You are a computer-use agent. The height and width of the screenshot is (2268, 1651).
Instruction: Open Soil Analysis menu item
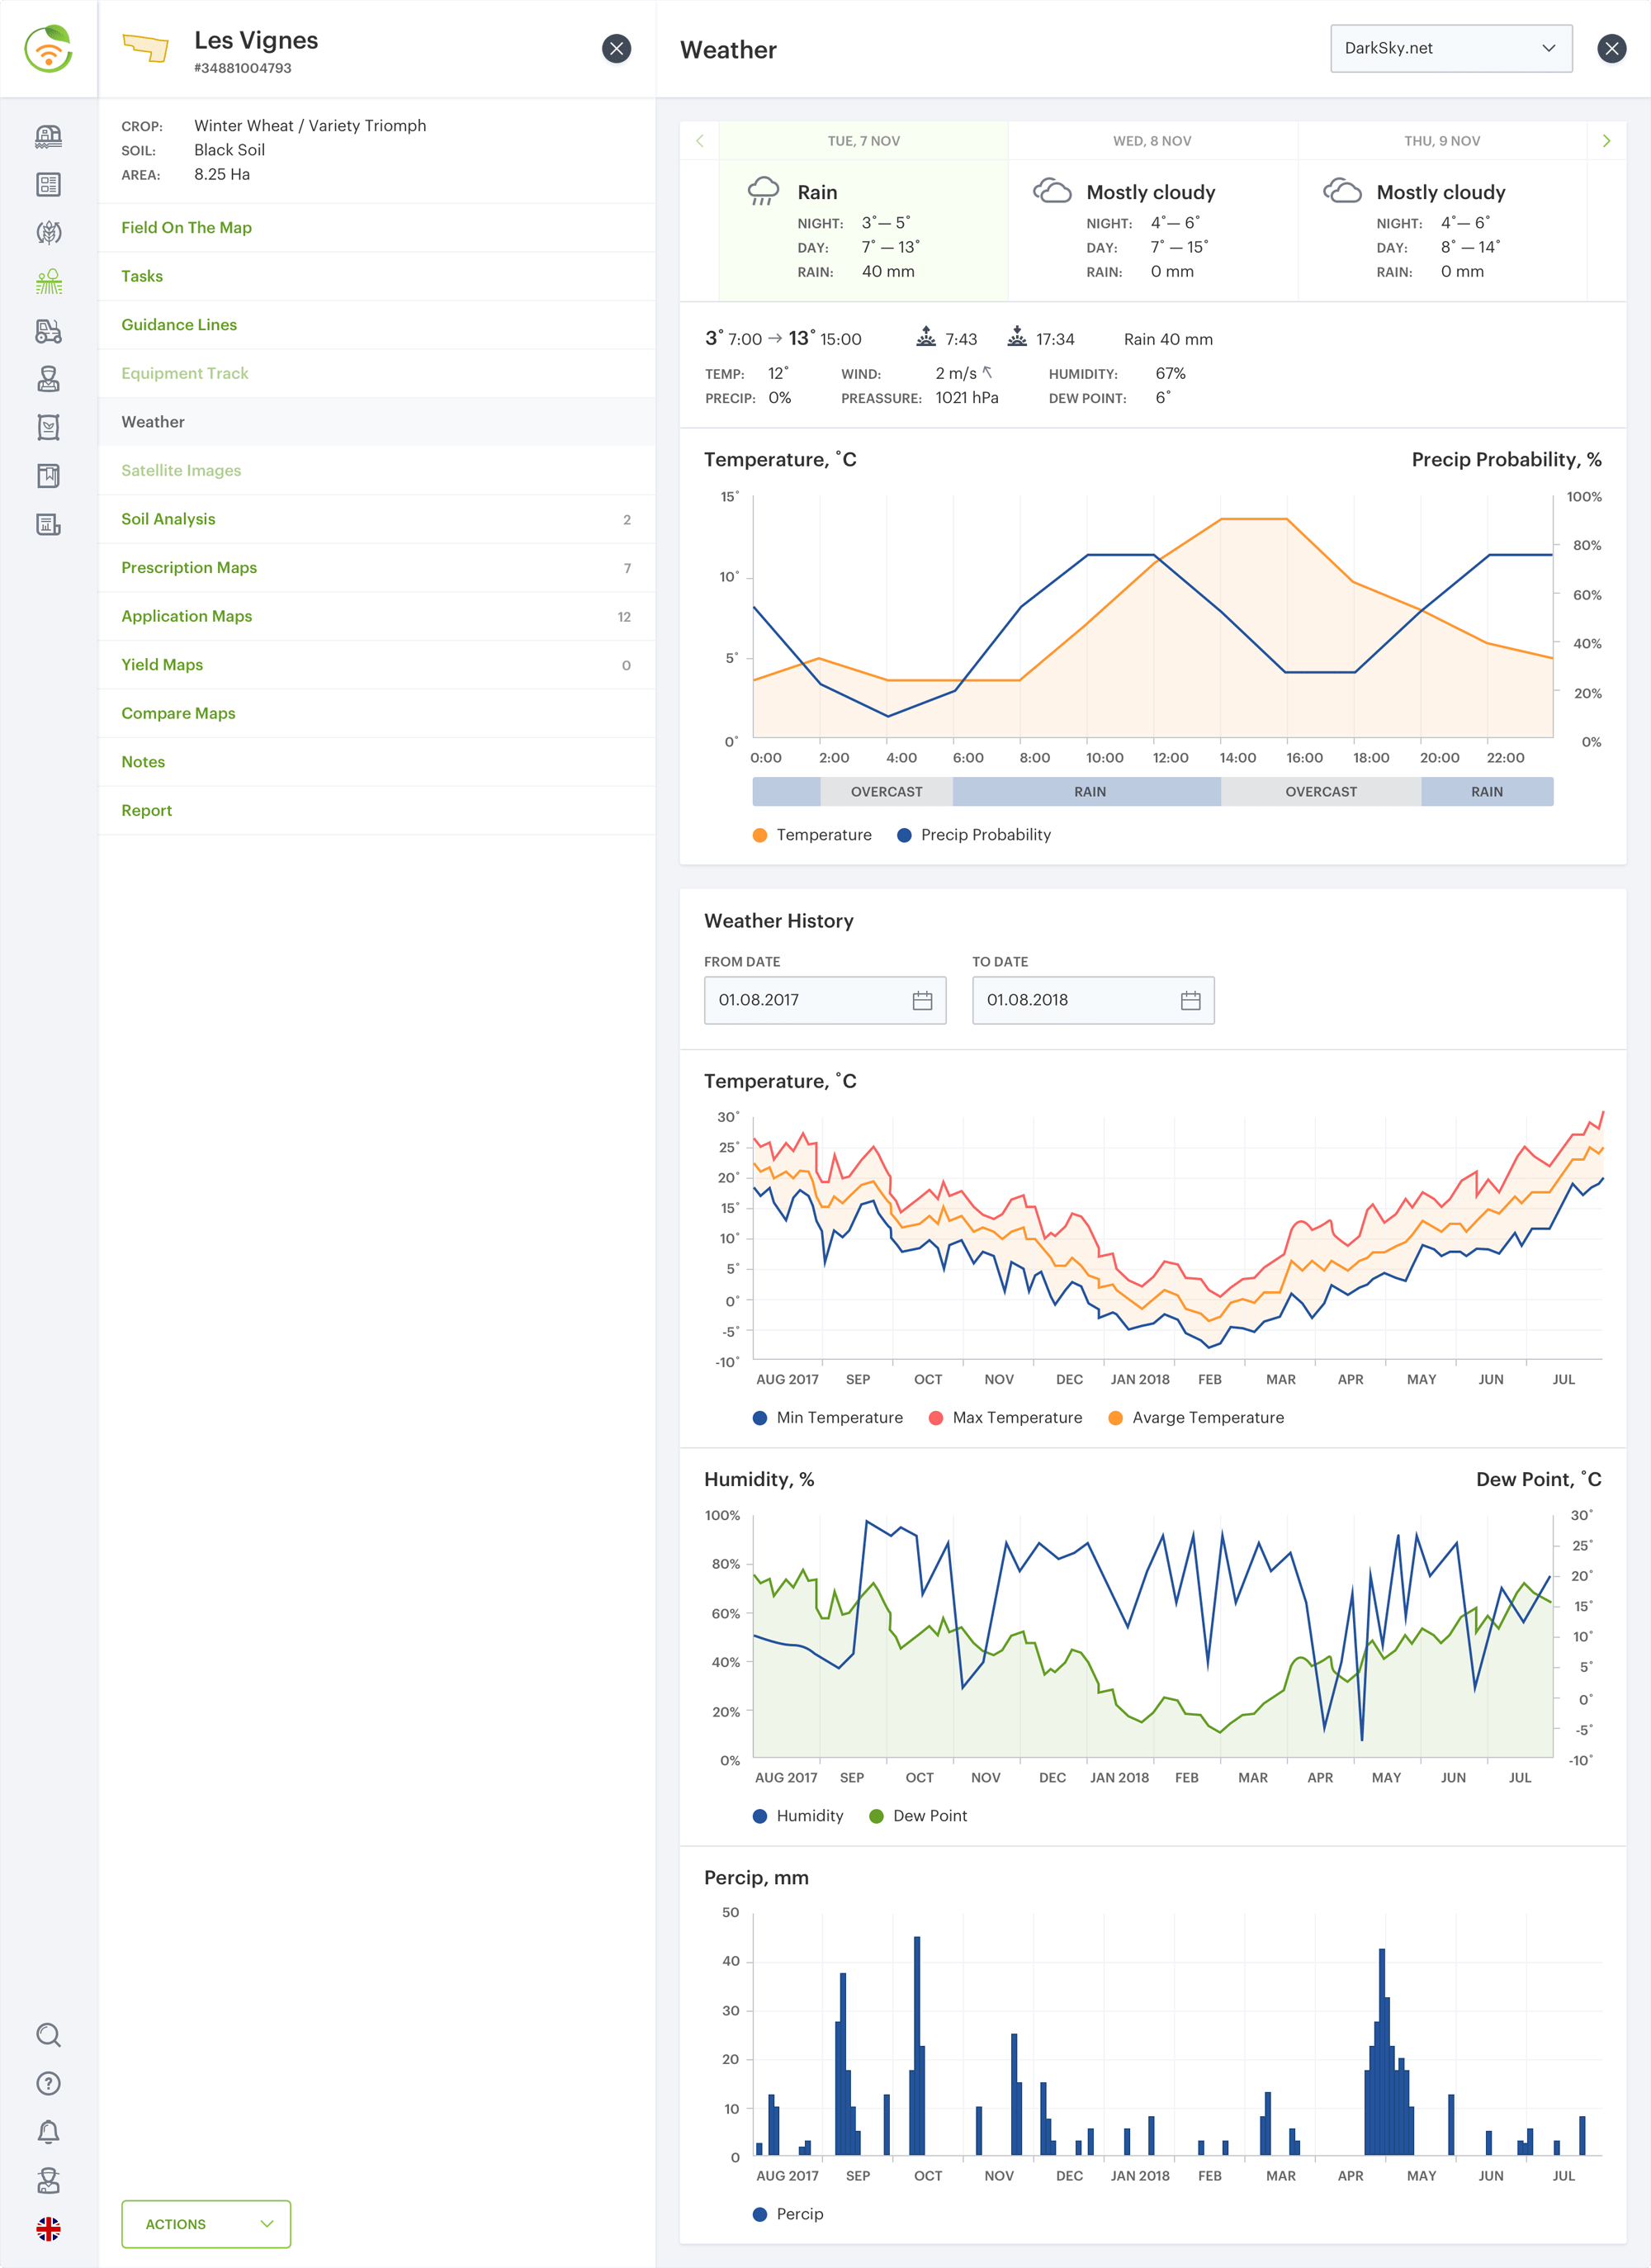(168, 519)
